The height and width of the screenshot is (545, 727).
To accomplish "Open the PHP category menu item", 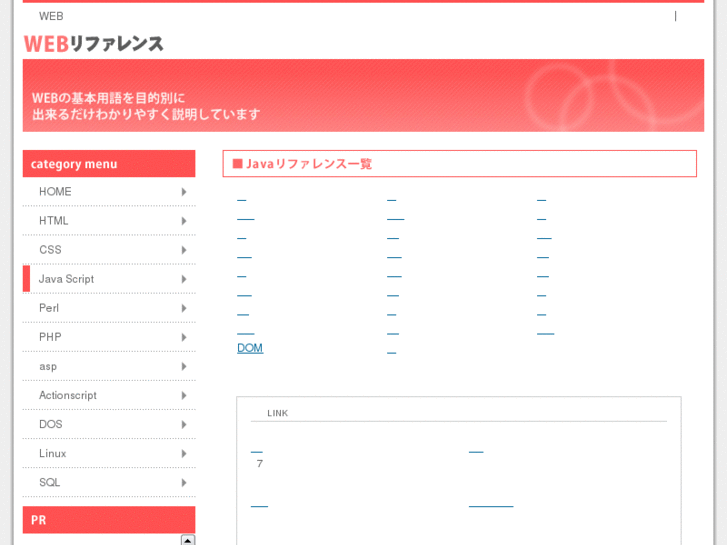I will click(x=109, y=337).
